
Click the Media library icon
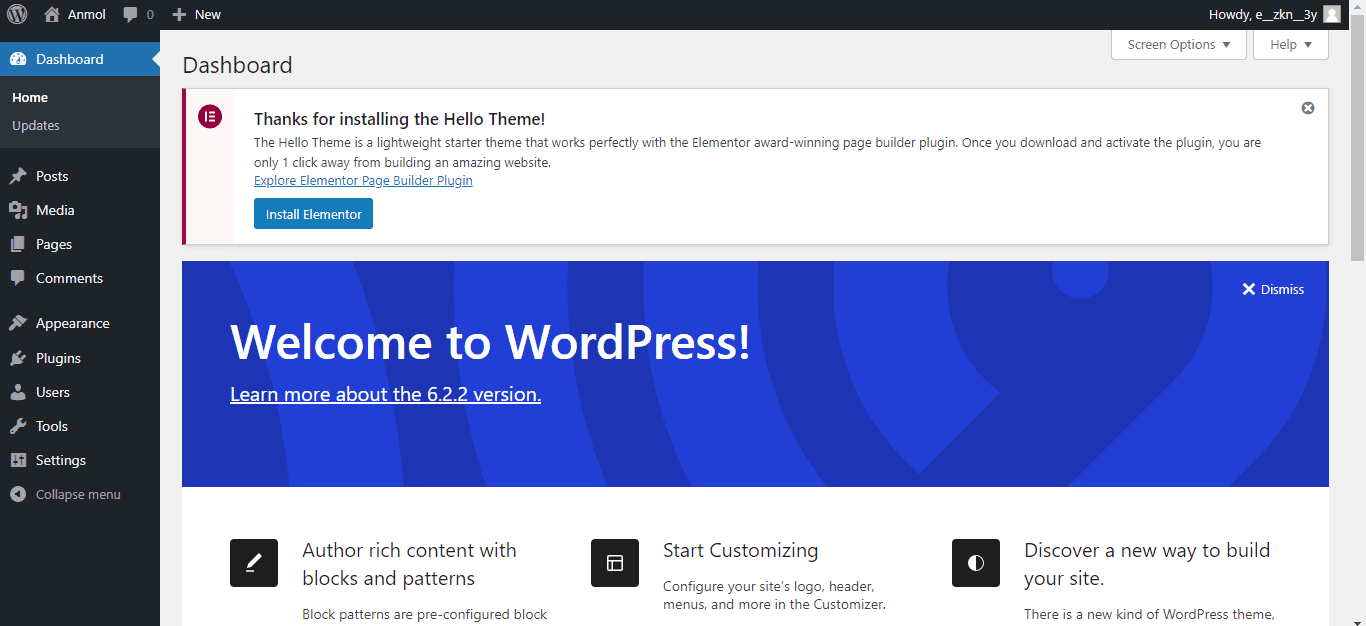[x=17, y=210]
